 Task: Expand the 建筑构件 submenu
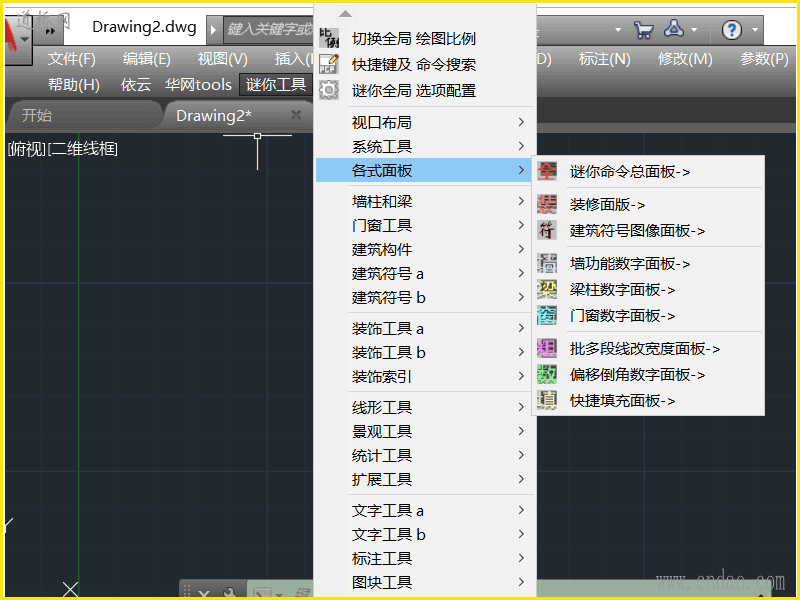coord(521,249)
